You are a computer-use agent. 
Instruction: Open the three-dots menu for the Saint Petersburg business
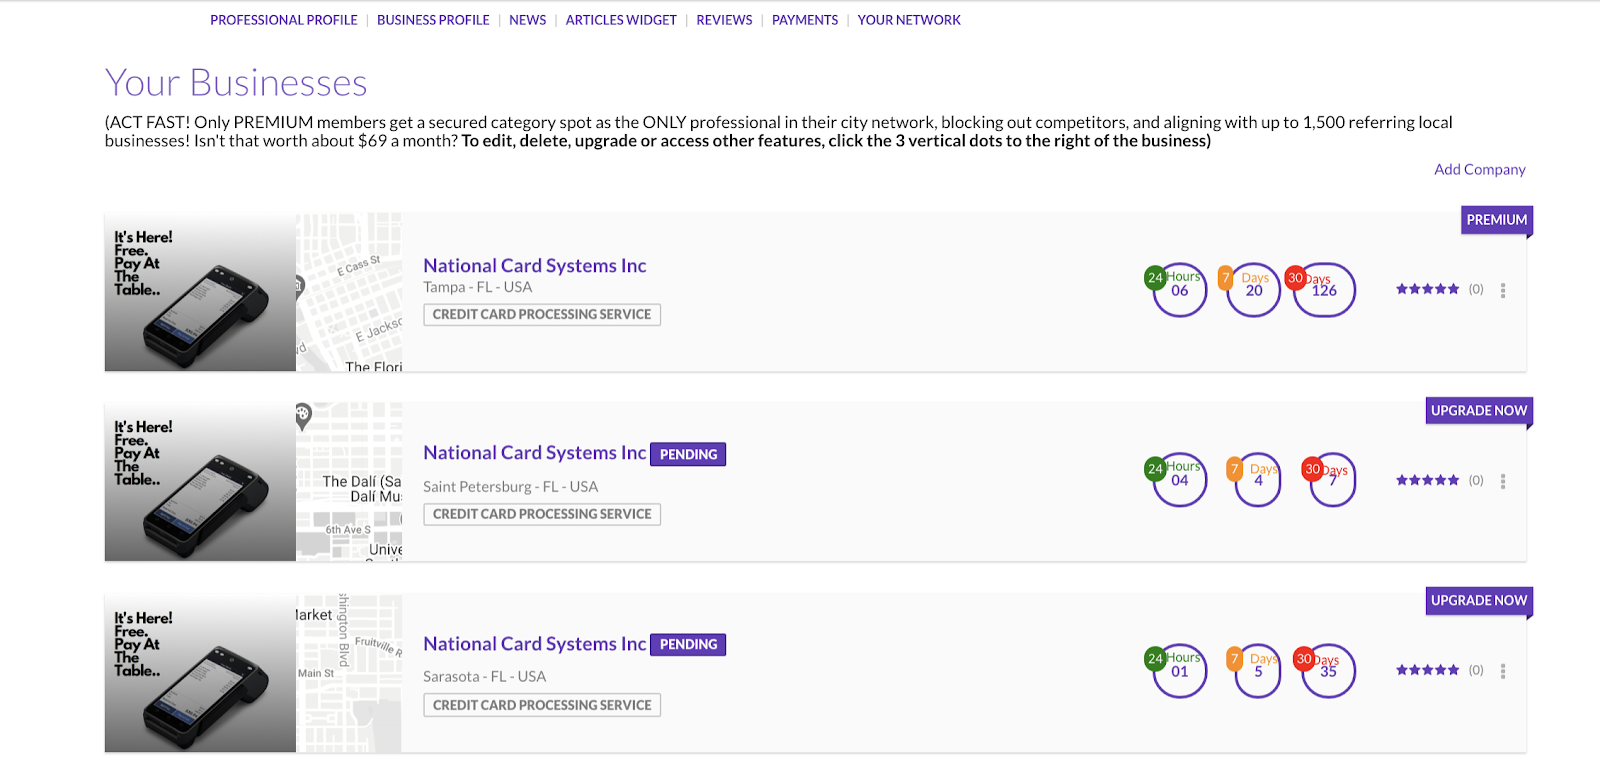tap(1503, 481)
